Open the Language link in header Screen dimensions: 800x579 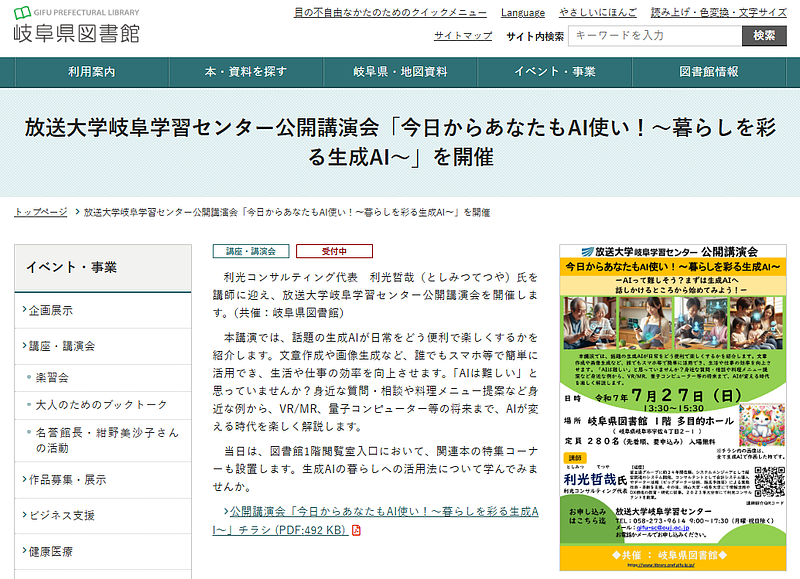point(523,13)
